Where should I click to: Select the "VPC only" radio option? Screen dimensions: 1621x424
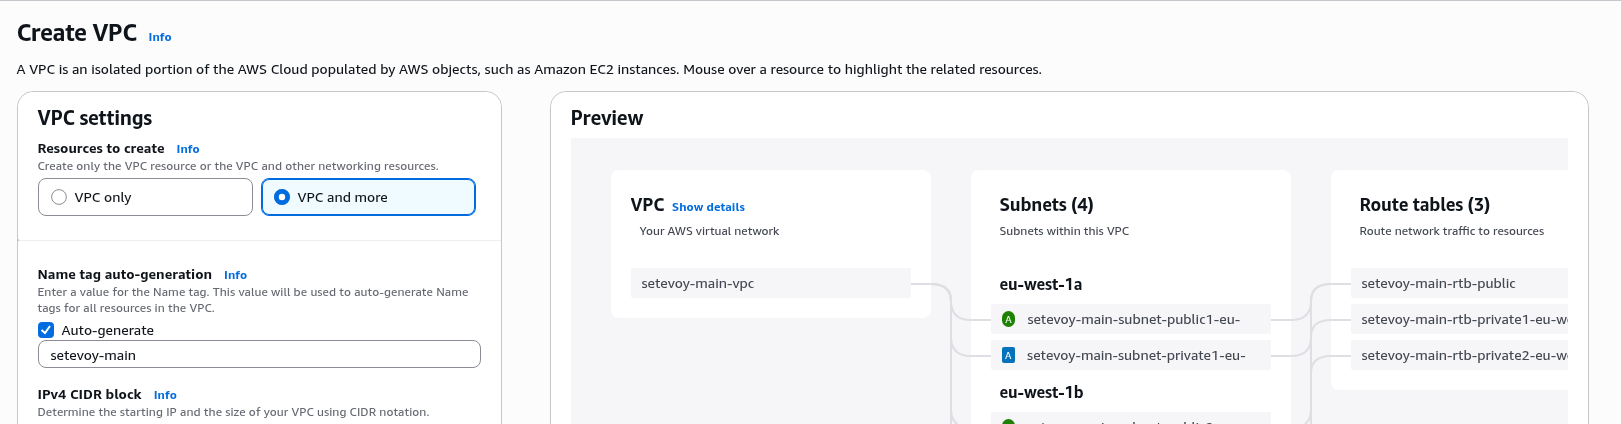(59, 198)
